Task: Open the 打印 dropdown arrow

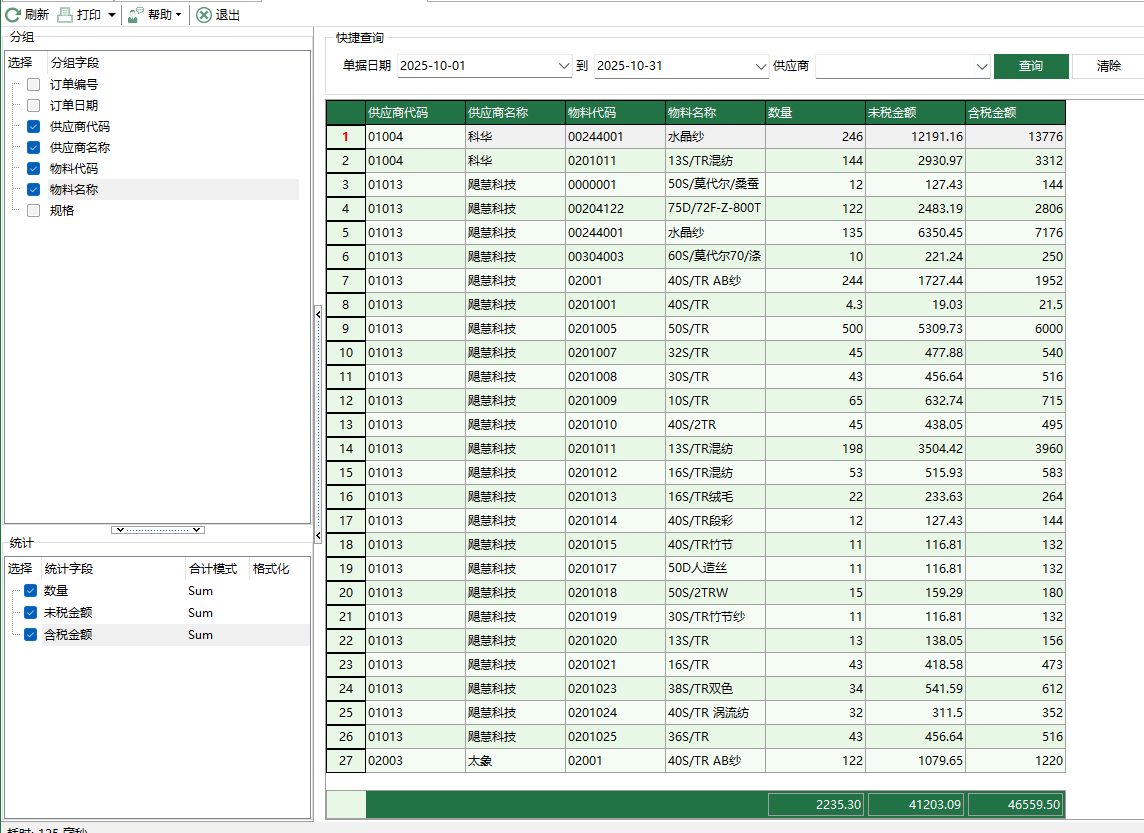Action: pos(112,15)
